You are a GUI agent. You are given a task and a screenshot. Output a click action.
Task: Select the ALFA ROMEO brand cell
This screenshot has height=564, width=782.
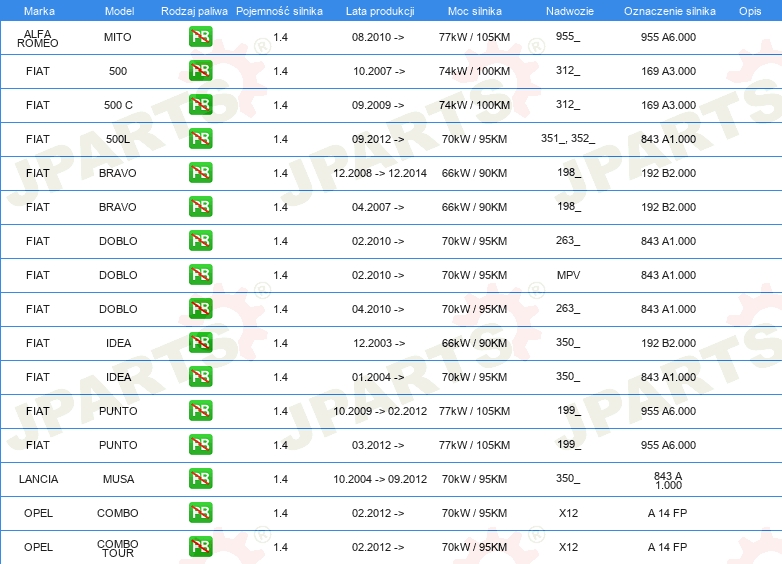38,38
